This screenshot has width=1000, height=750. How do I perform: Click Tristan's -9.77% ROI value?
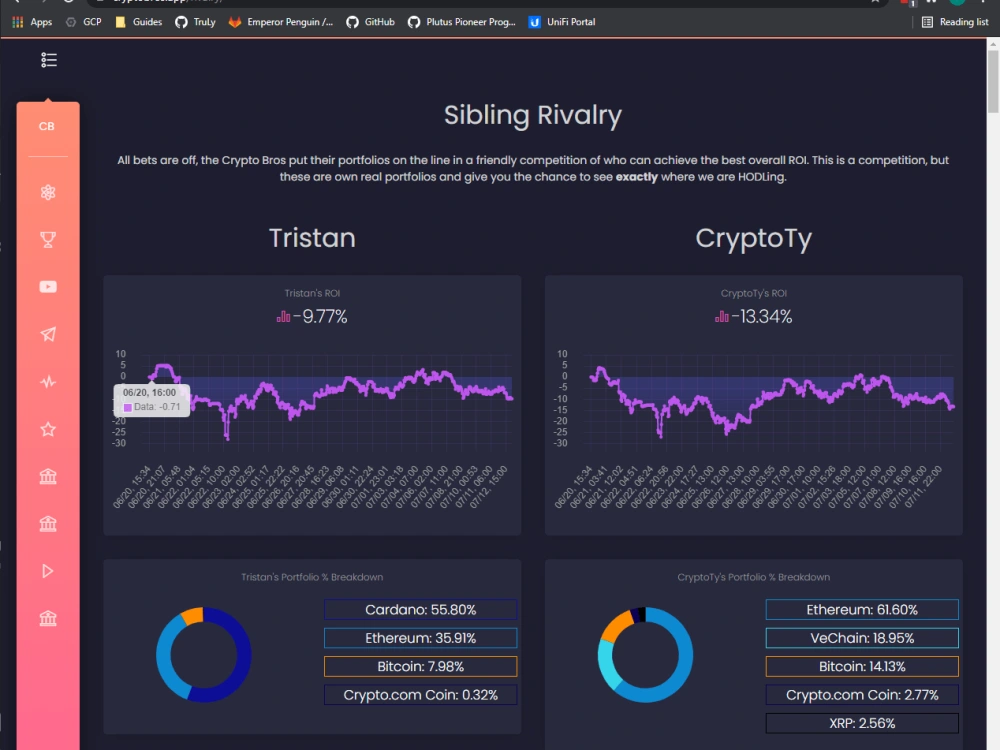pyautogui.click(x=320, y=316)
